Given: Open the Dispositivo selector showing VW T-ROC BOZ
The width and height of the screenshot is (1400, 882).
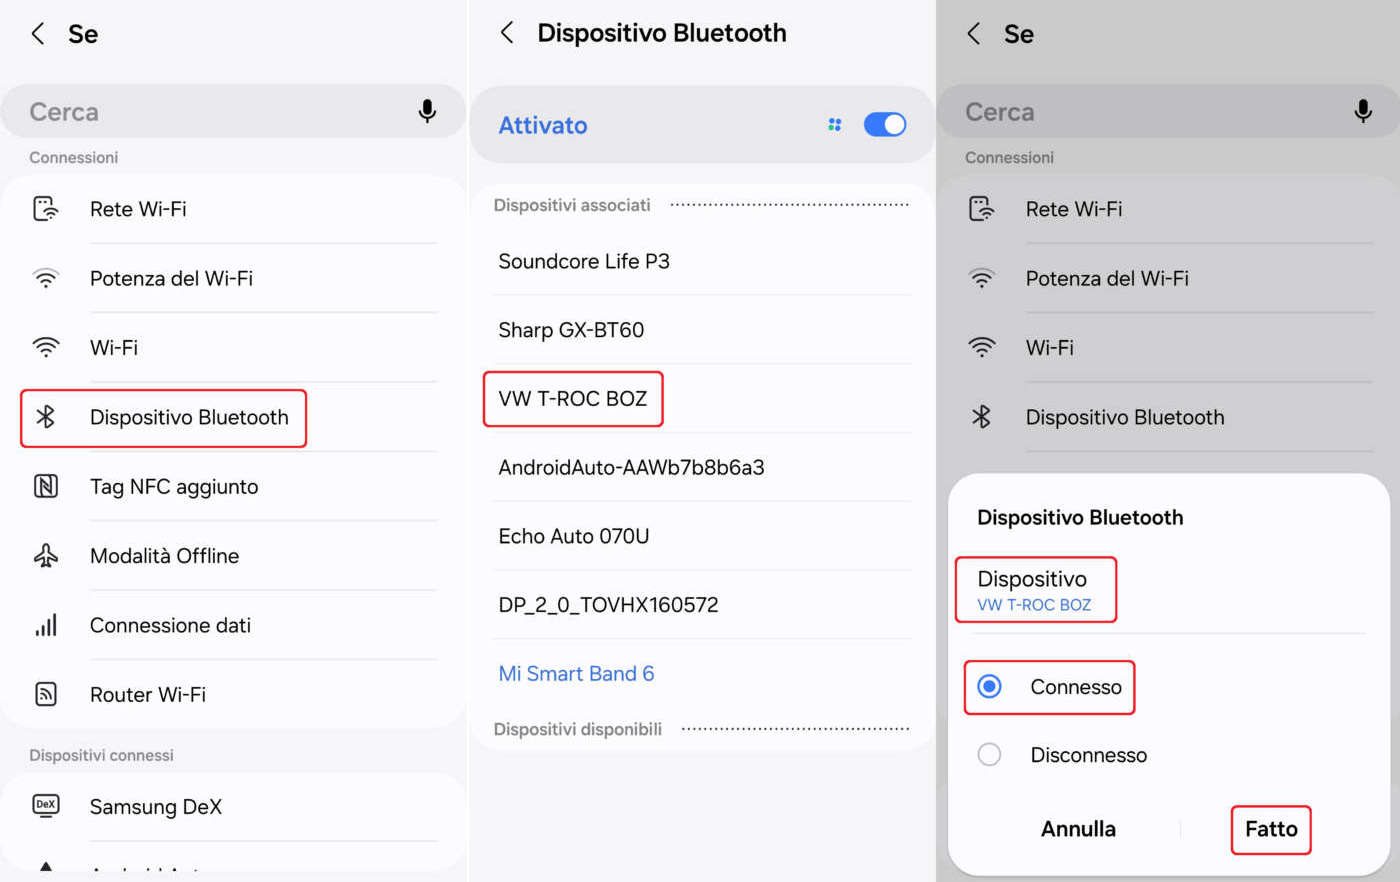Looking at the screenshot, I should pos(1034,590).
